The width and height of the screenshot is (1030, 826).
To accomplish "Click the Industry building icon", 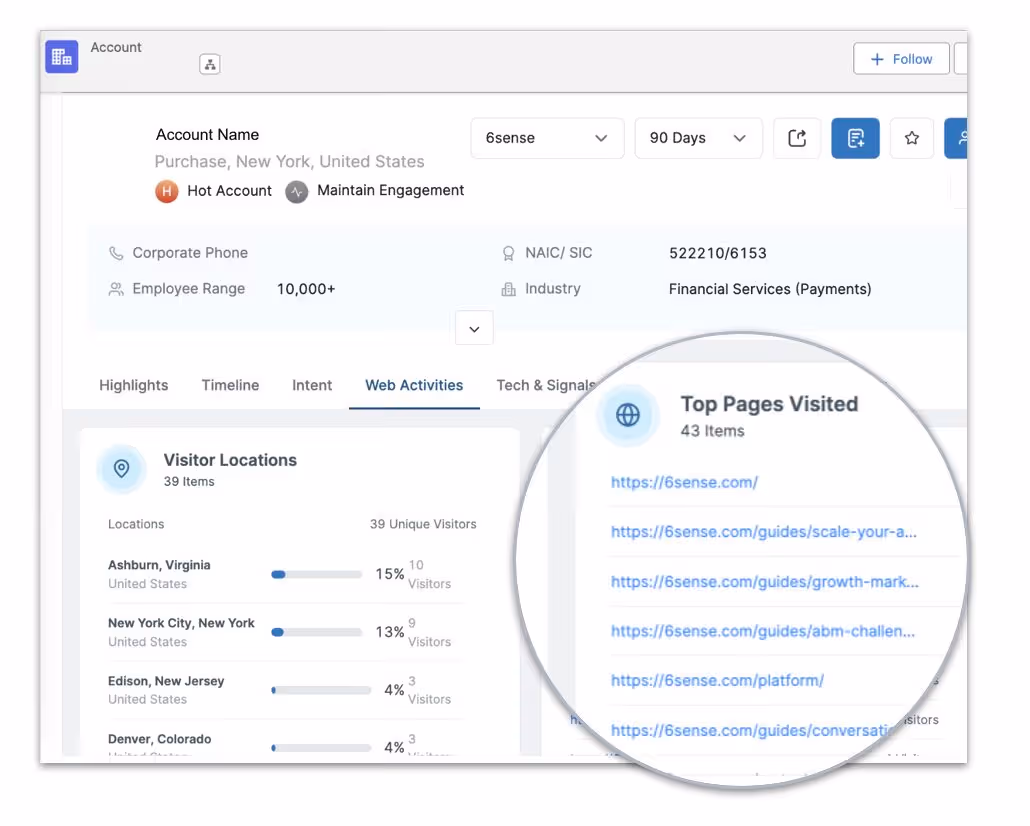I will click(x=508, y=289).
